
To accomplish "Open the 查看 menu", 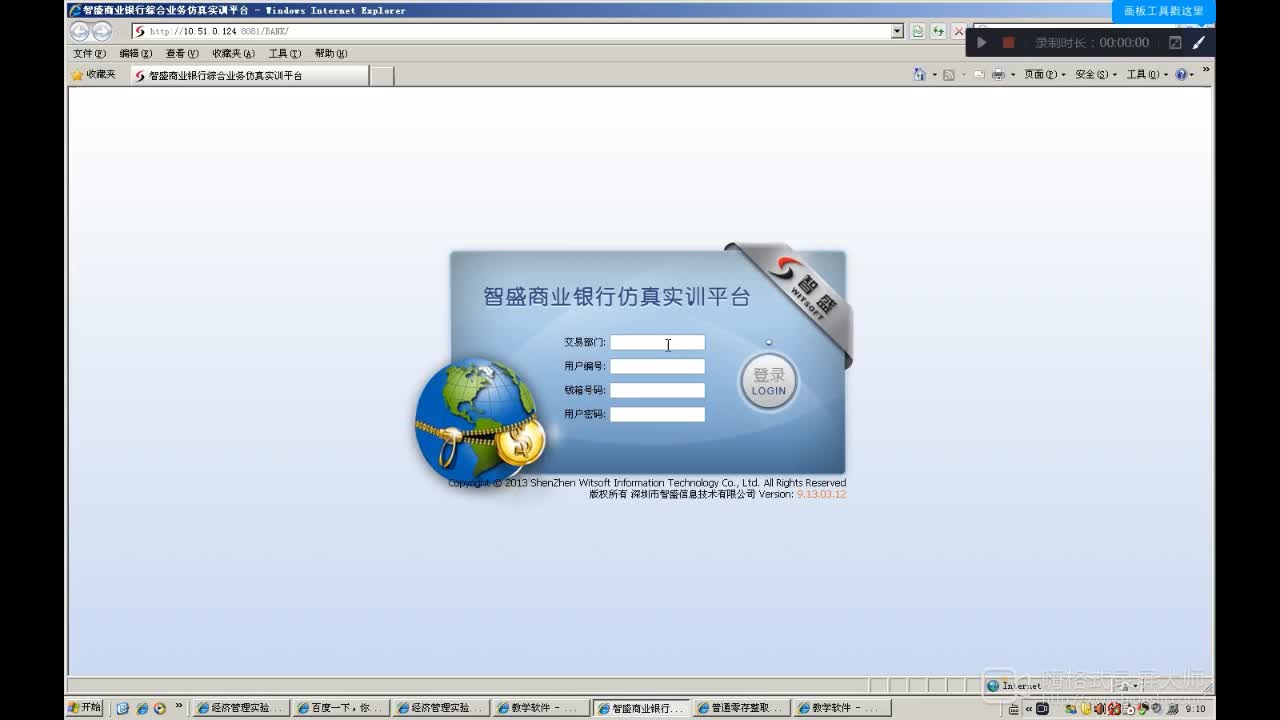I will pyautogui.click(x=182, y=53).
